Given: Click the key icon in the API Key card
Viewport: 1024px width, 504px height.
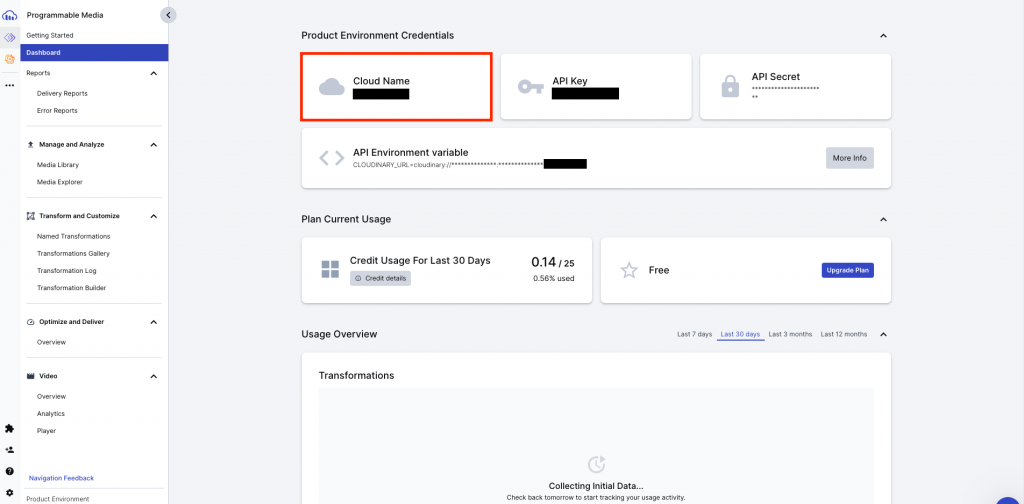Looking at the screenshot, I should pos(530,87).
